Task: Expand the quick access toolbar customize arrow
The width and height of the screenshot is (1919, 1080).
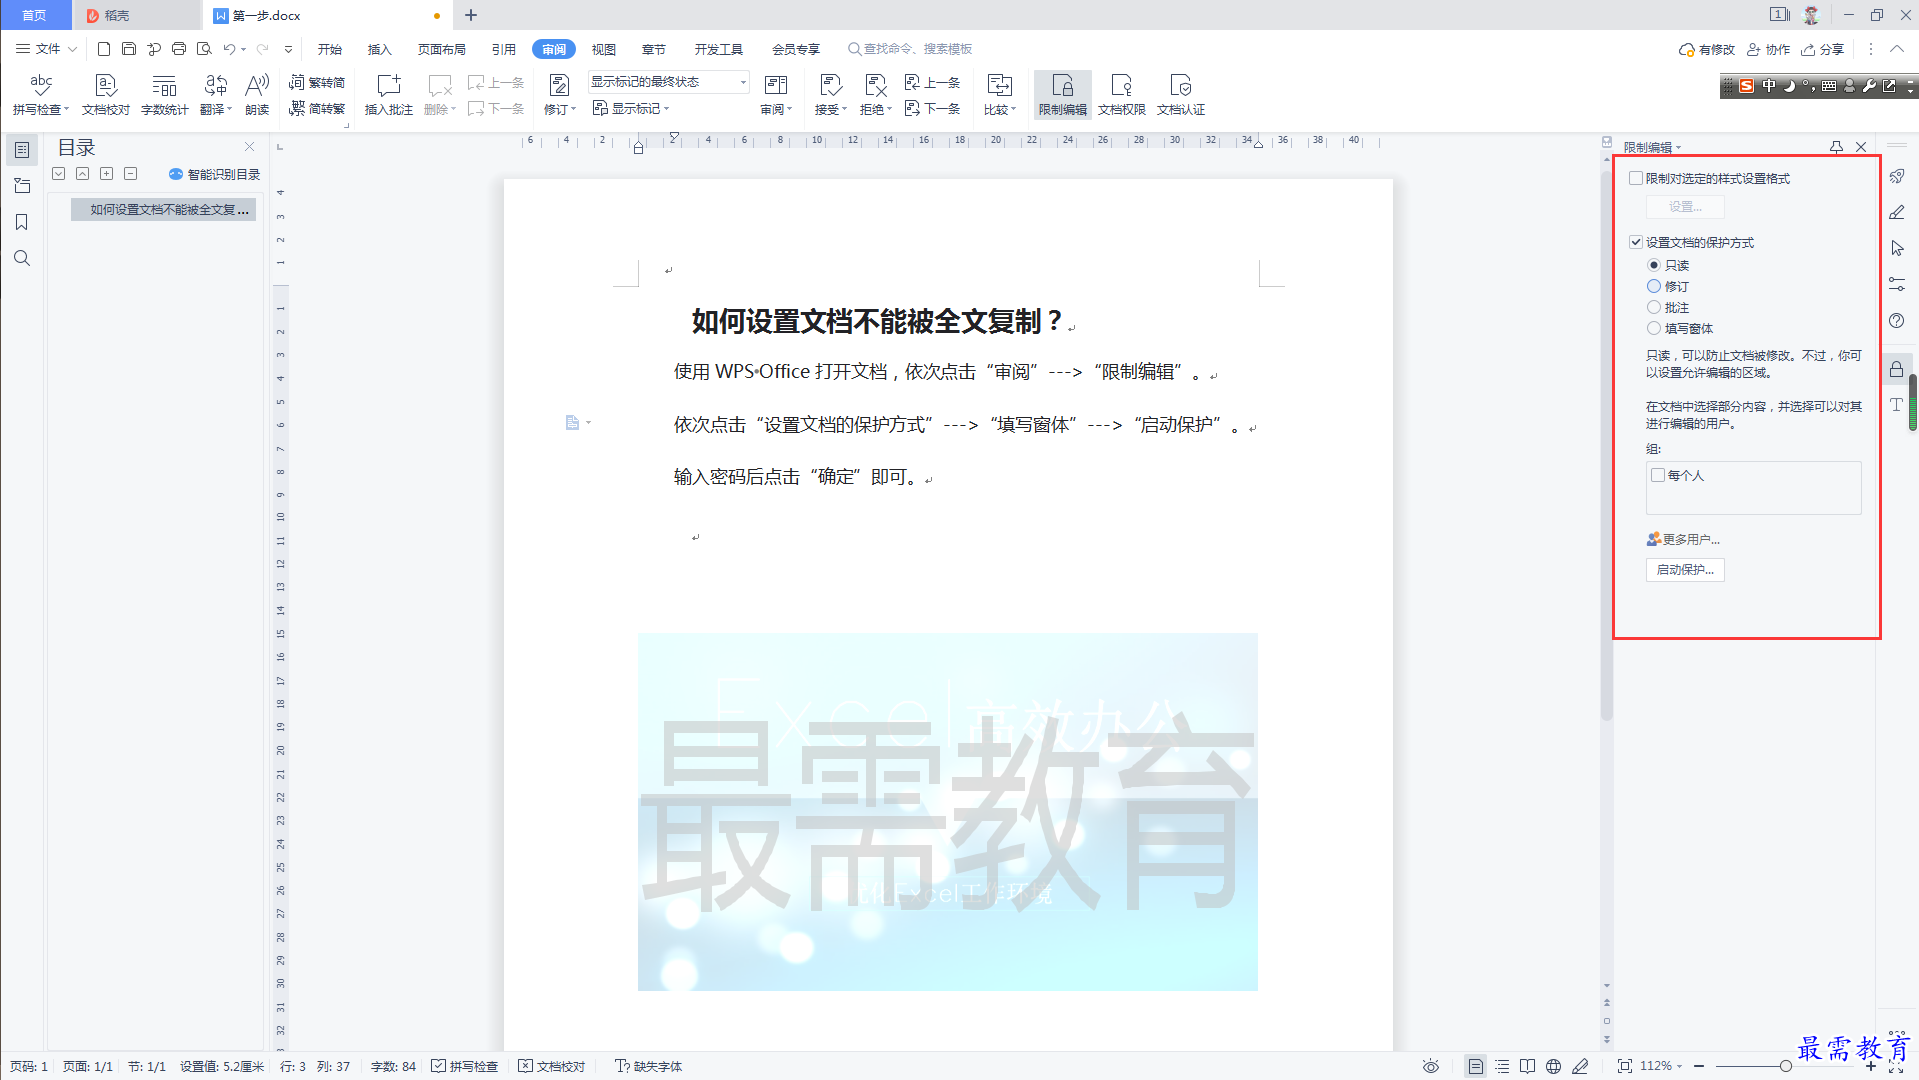Action: point(288,48)
